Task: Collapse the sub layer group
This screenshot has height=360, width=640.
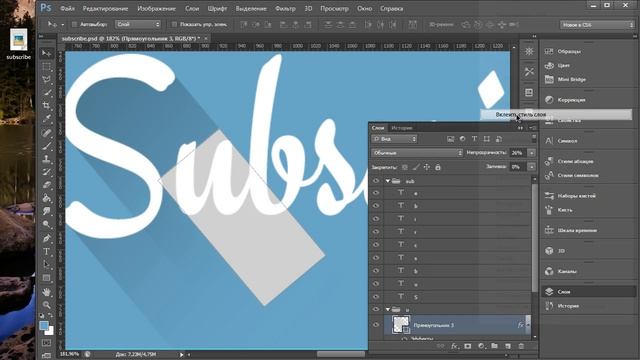Action: pos(388,181)
